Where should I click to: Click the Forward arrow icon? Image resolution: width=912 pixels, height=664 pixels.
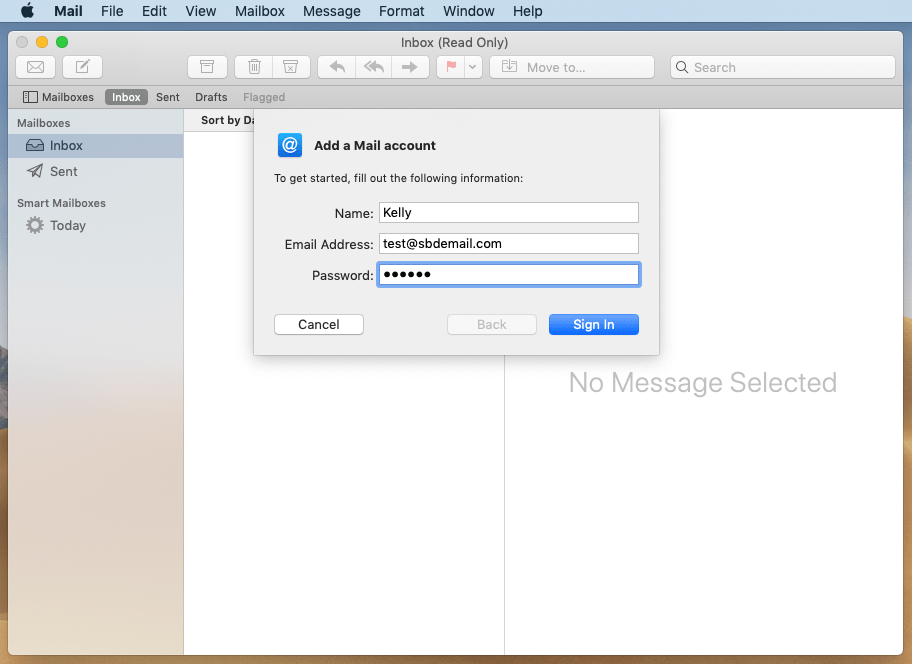coord(410,67)
